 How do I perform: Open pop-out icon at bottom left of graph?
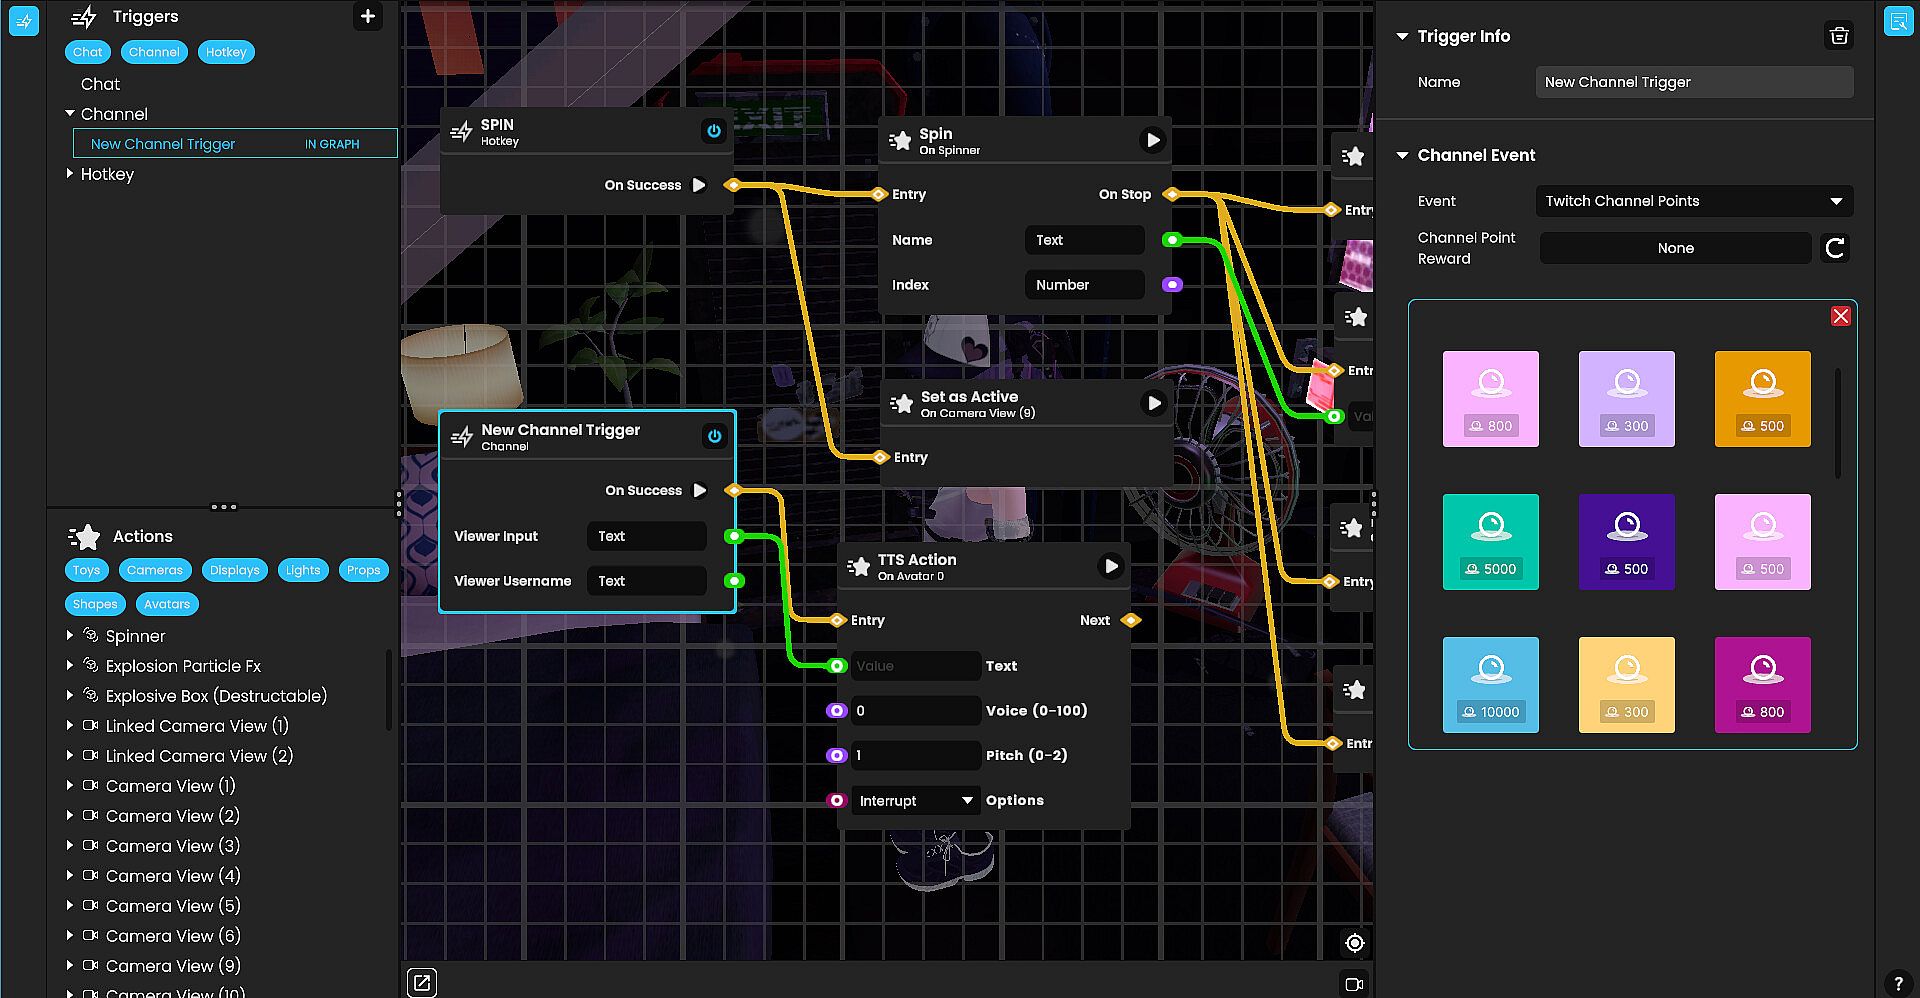(x=422, y=983)
